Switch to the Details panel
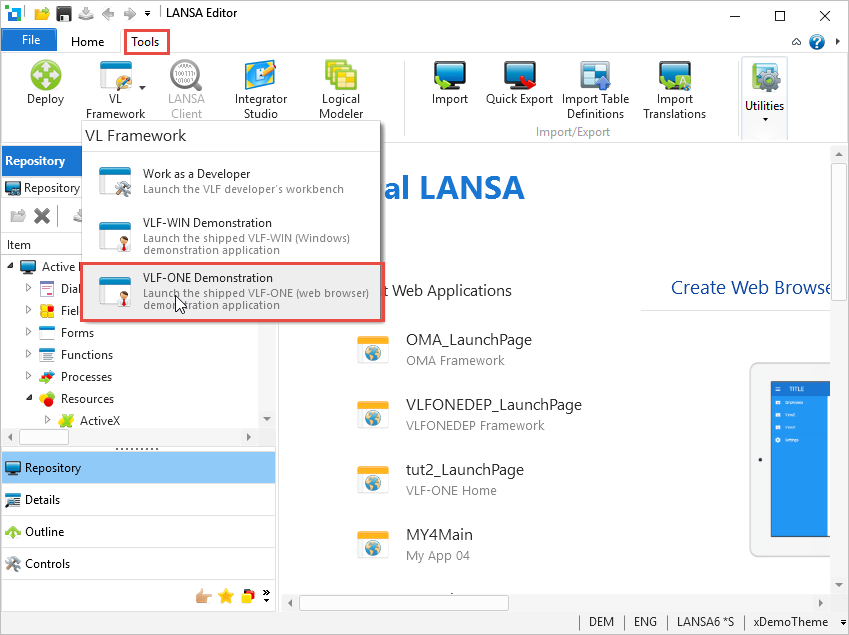Screen dimensions: 849x635 click(x=139, y=500)
